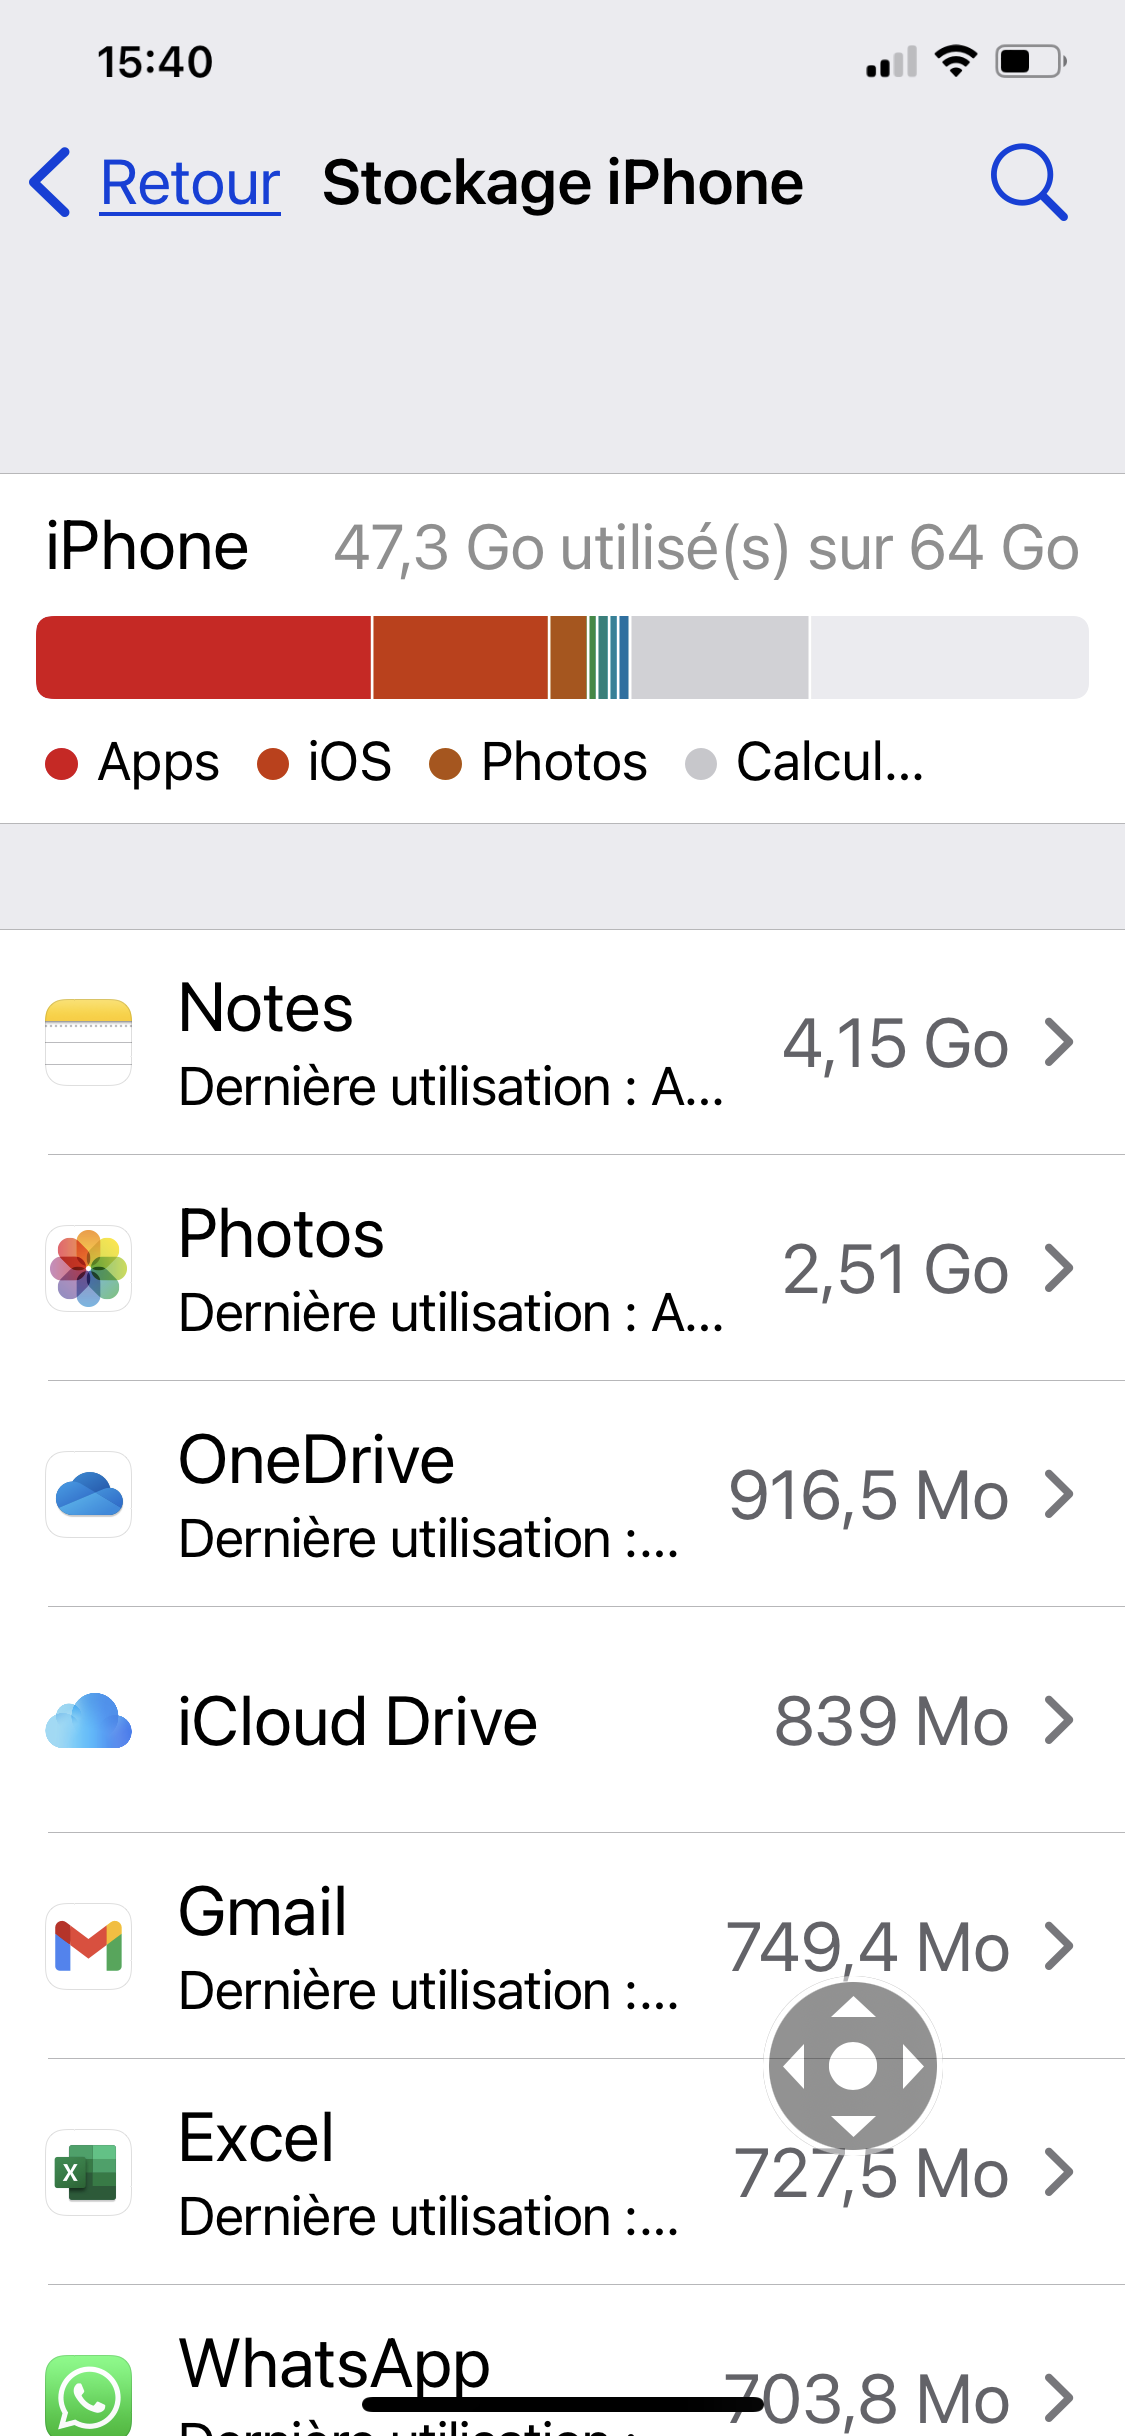The height and width of the screenshot is (2436, 1125).
Task: Tap the back arrow chevron
Action: pyautogui.click(x=50, y=182)
